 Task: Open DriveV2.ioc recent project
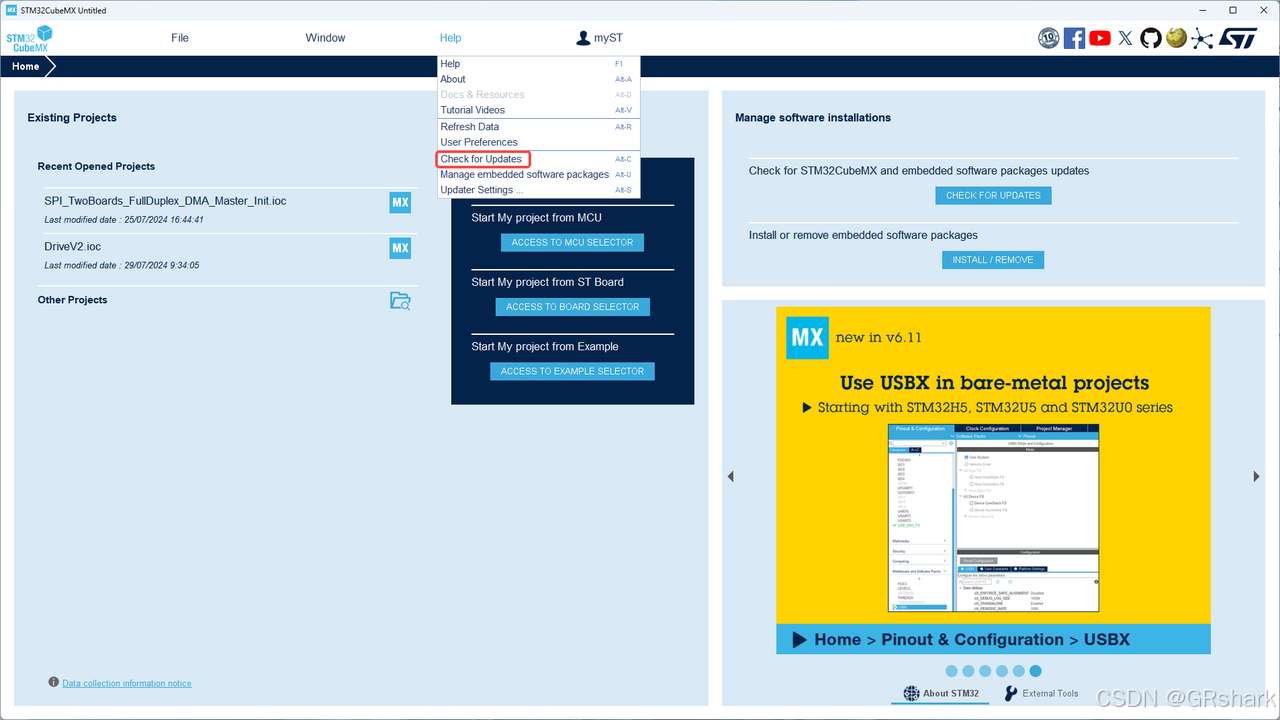tap(72, 247)
